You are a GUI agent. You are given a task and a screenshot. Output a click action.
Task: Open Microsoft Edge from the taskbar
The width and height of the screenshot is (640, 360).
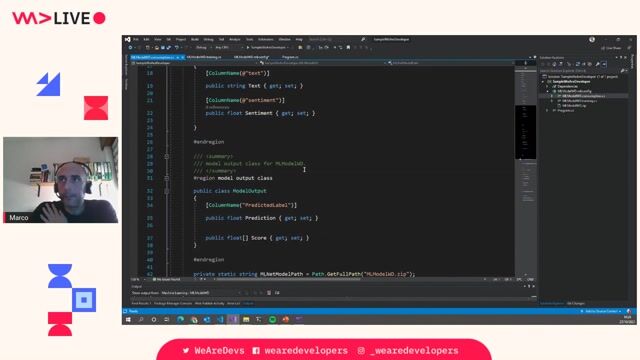pyautogui.click(x=180, y=320)
